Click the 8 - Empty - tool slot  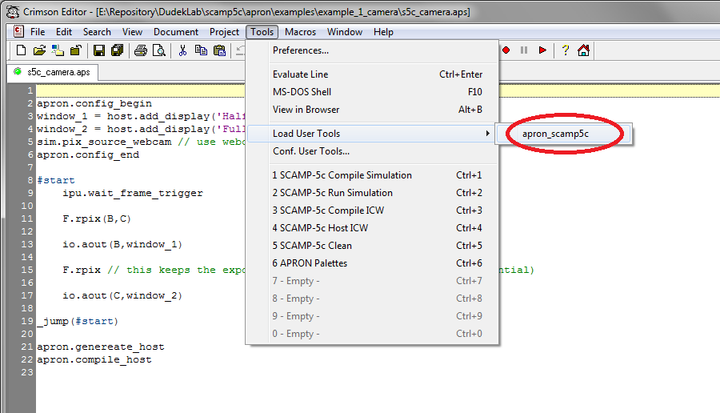373,299
